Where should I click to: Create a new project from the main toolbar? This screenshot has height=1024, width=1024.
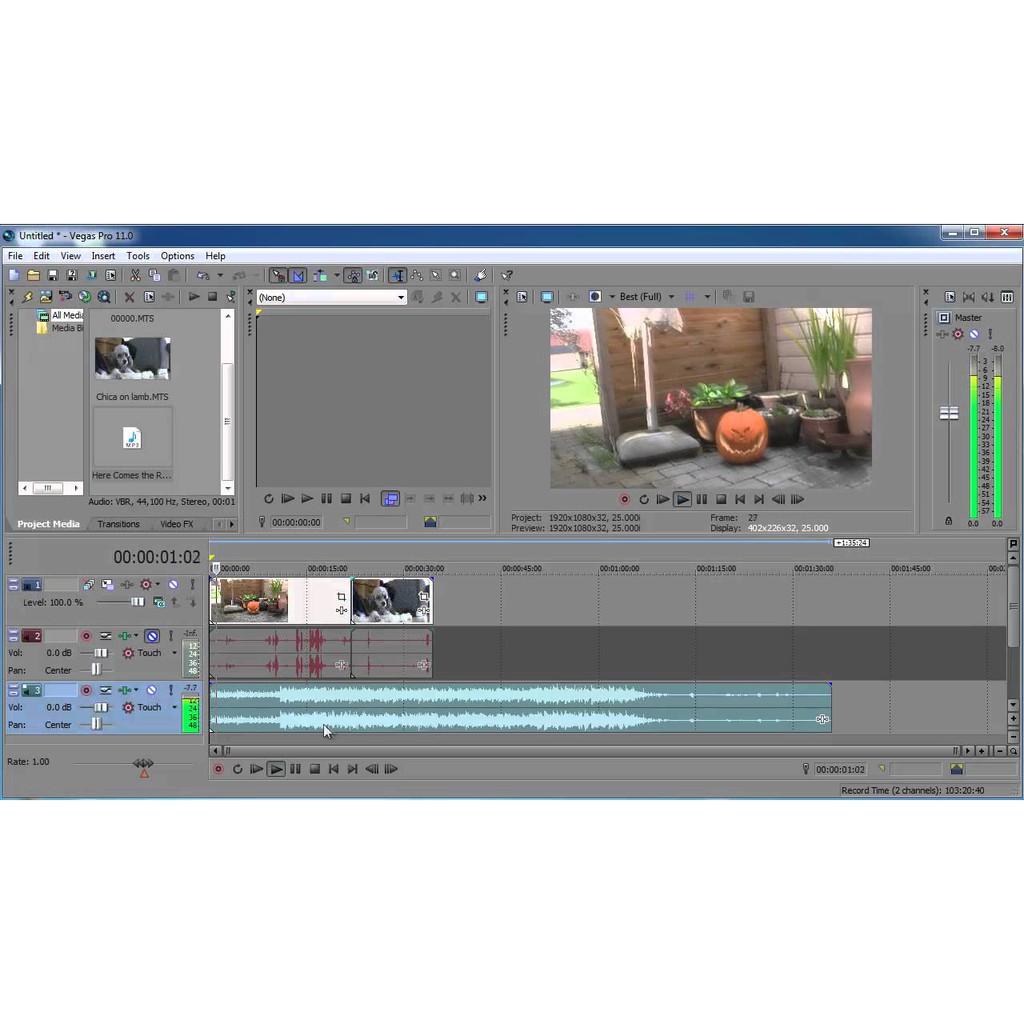[x=14, y=276]
